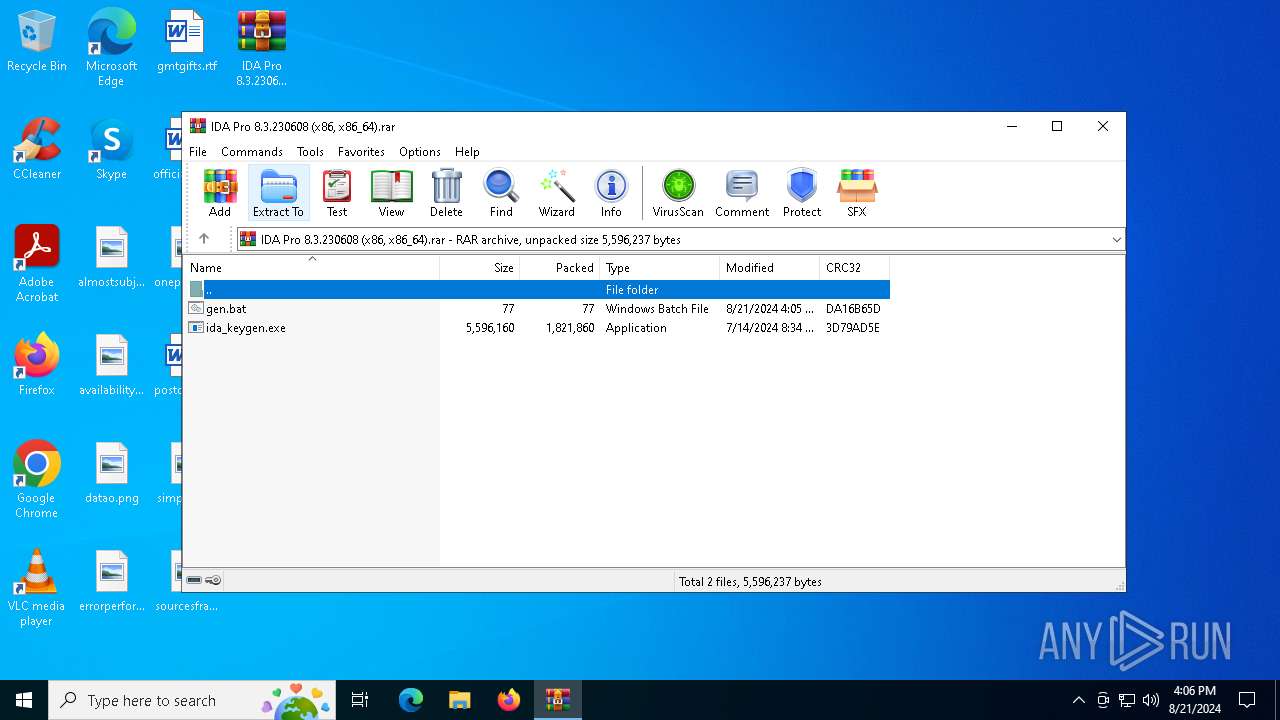Click the Delete trash can icon
Viewport: 1280px width, 720px height.
pyautogui.click(x=446, y=193)
